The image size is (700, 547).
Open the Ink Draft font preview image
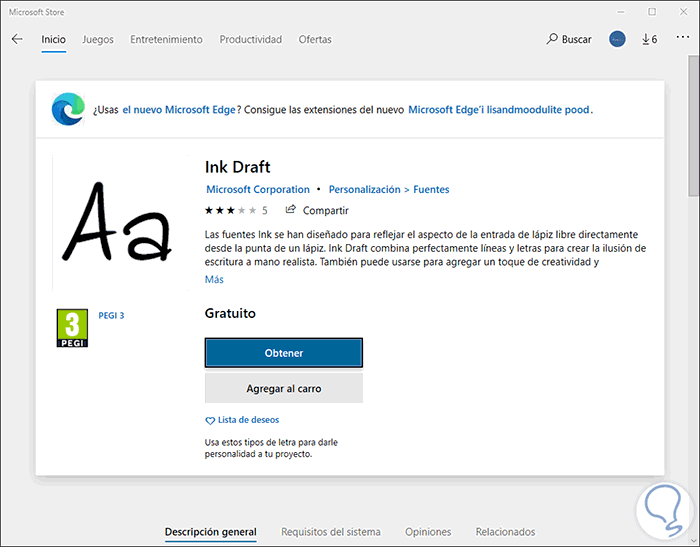pyautogui.click(x=120, y=222)
